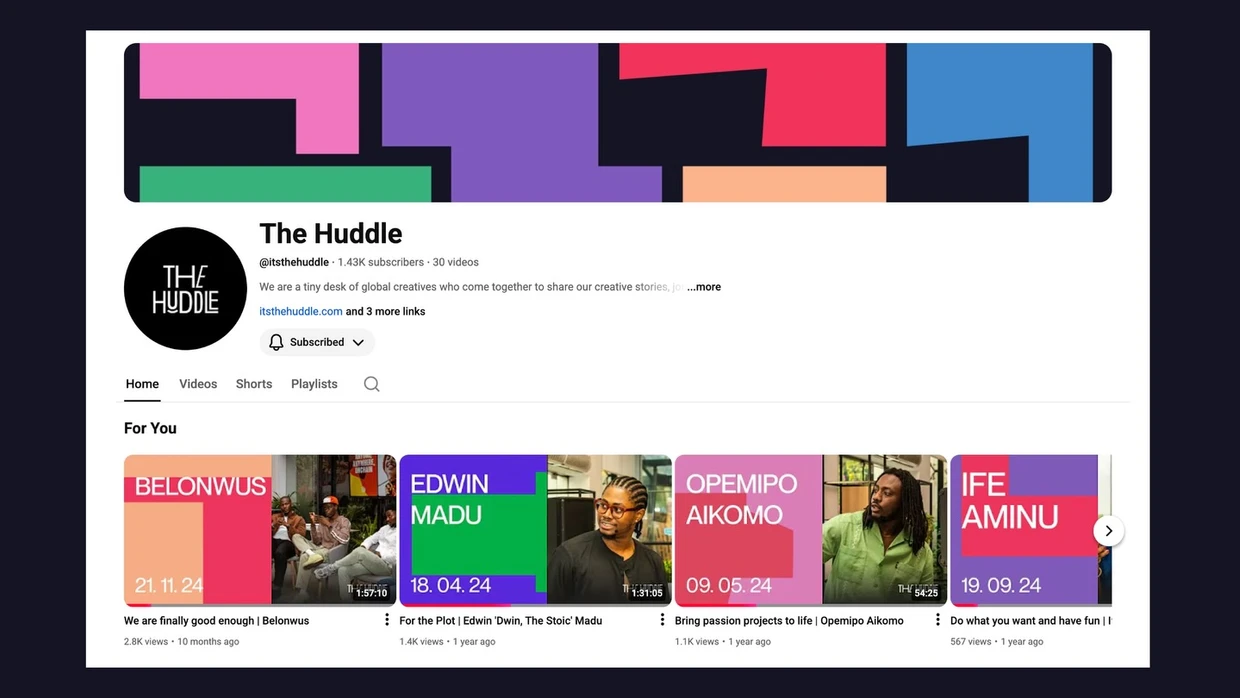Click the 'For You' section heading

click(x=150, y=428)
